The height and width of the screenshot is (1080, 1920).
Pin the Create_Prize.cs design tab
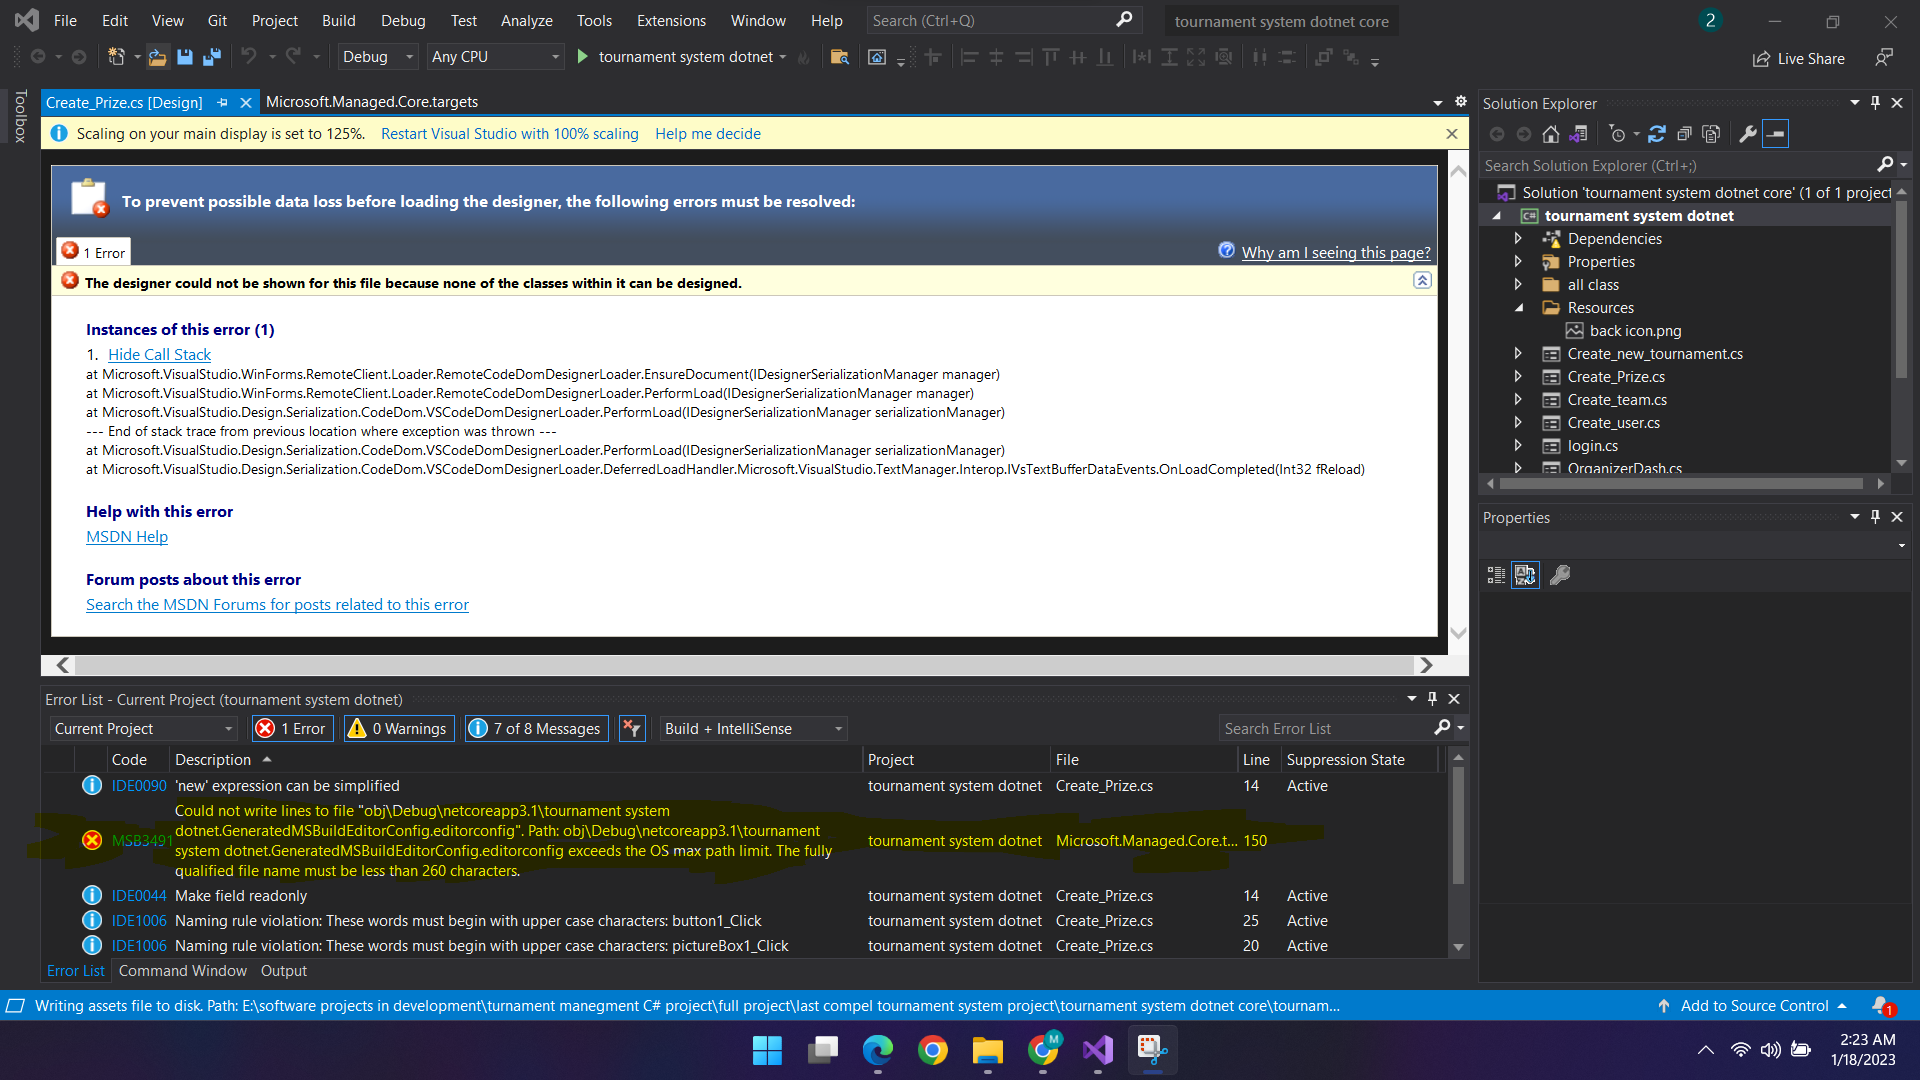tap(222, 102)
